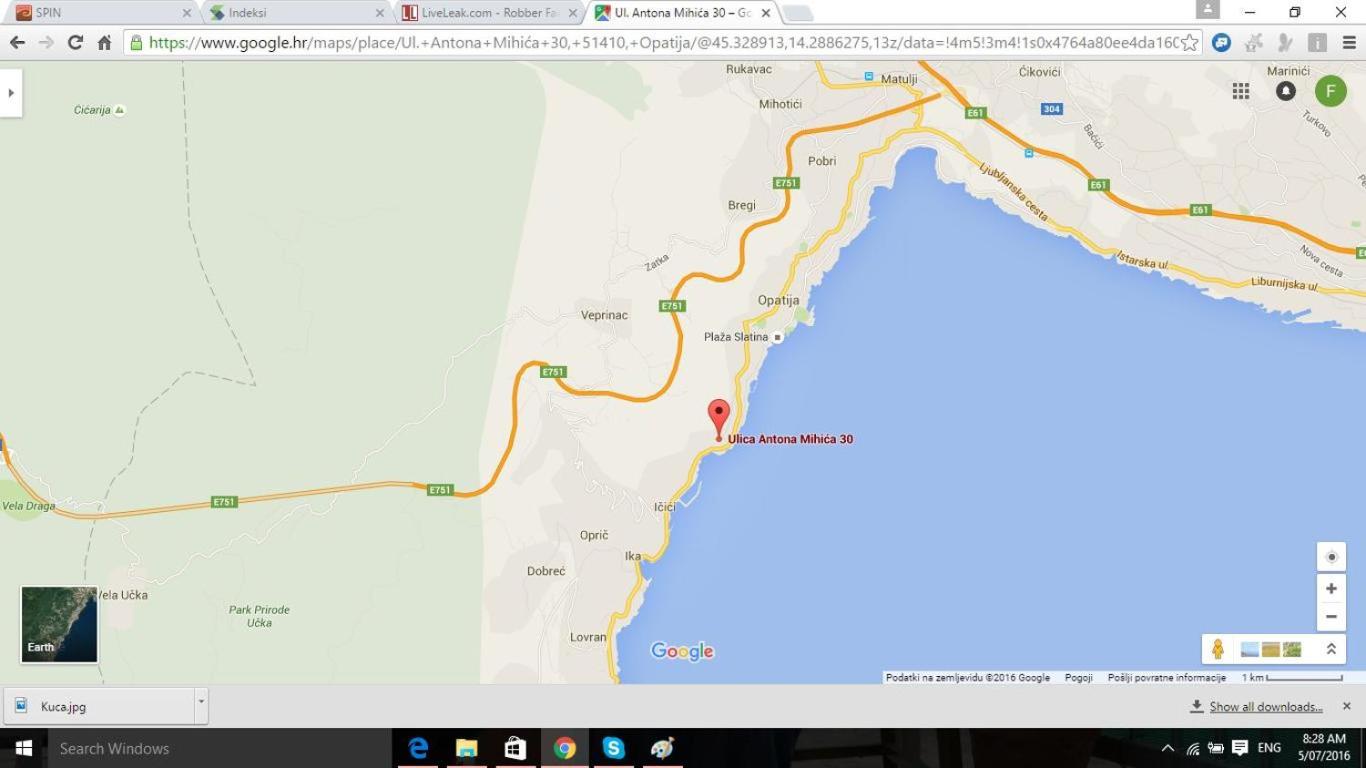Viewport: 1366px width, 768px height.
Task: Zoom in with the map plus button
Action: click(1331, 589)
